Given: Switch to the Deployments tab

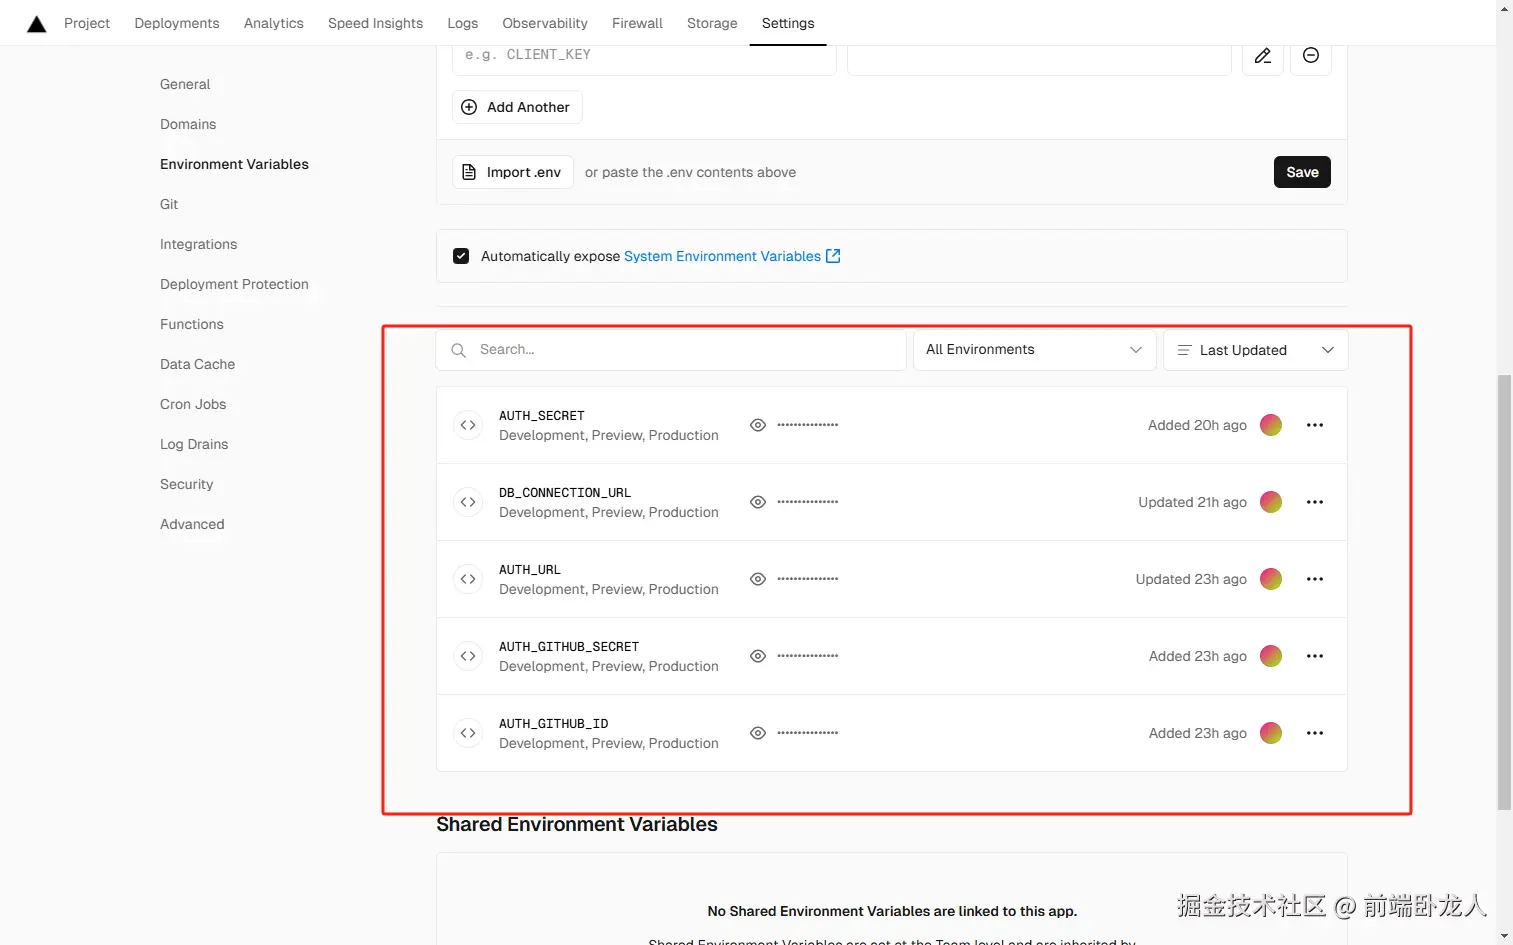Looking at the screenshot, I should tap(177, 23).
